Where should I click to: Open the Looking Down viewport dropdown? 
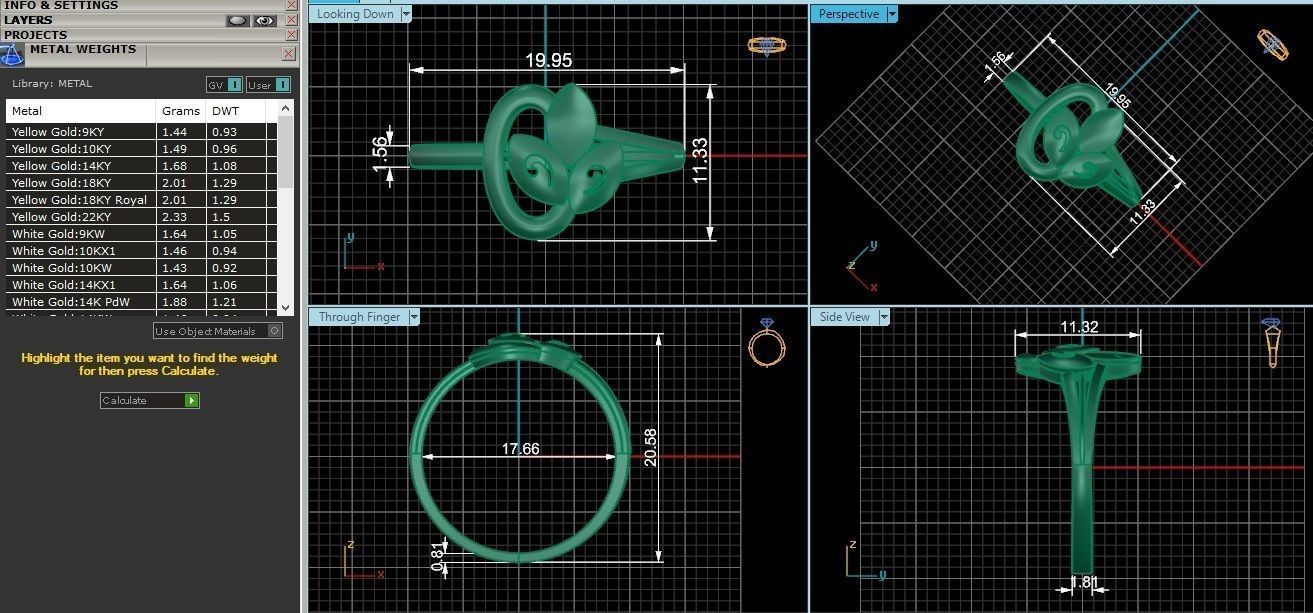[x=405, y=14]
